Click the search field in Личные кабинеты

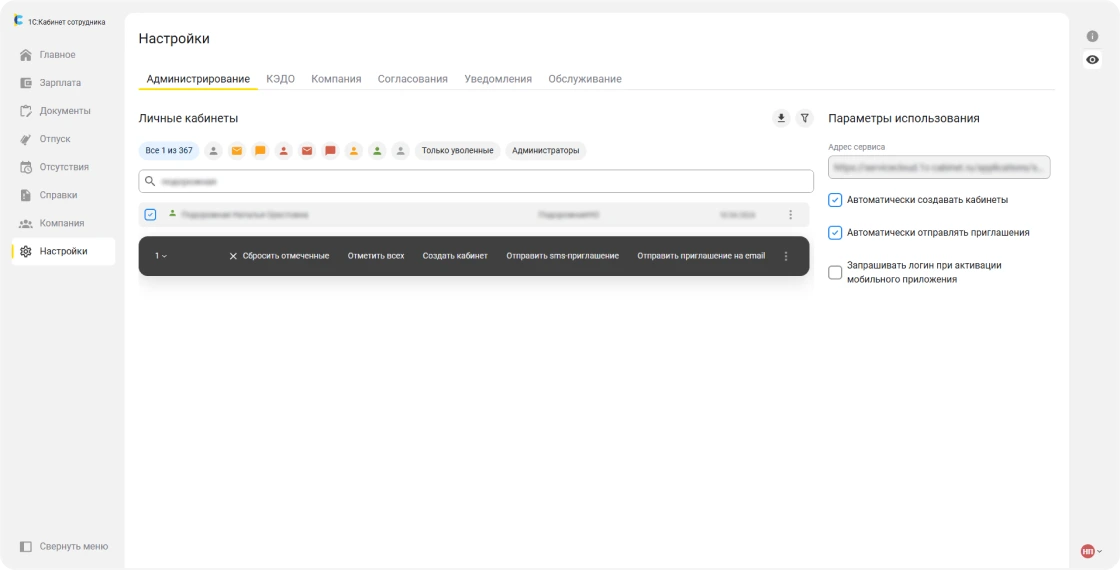click(x=476, y=182)
